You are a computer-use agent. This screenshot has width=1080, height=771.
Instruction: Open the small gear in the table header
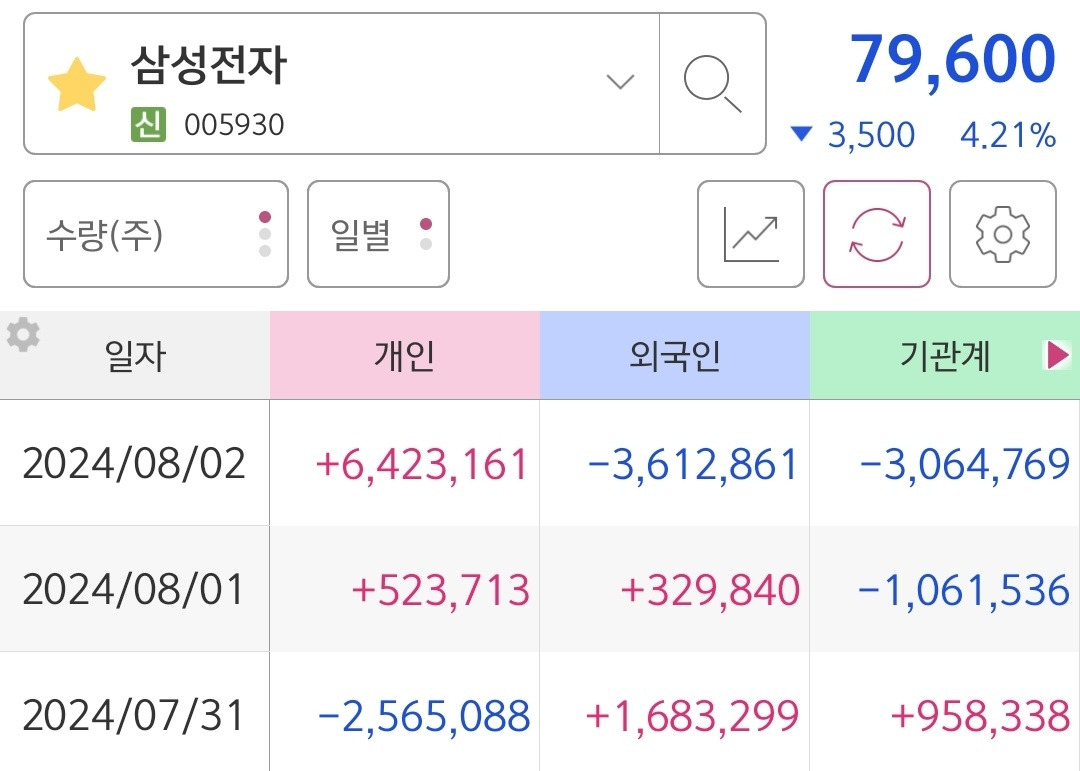(23, 335)
